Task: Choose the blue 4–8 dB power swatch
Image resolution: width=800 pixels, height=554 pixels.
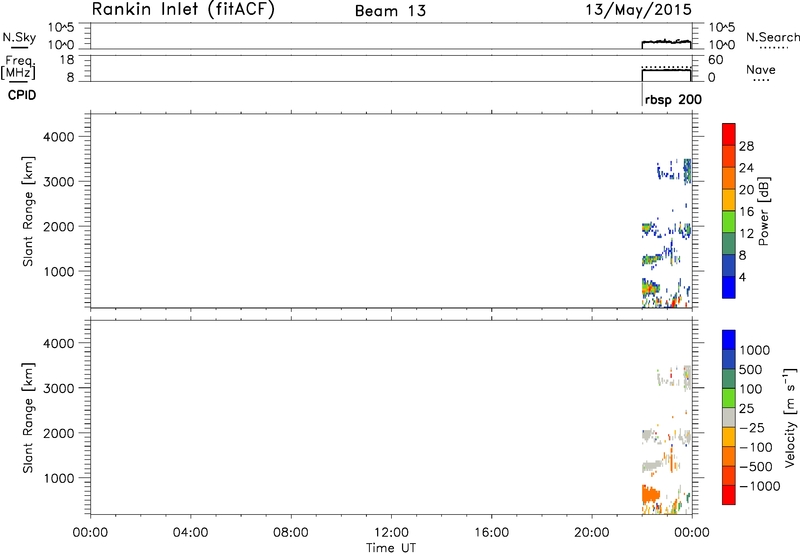Action: [729, 266]
